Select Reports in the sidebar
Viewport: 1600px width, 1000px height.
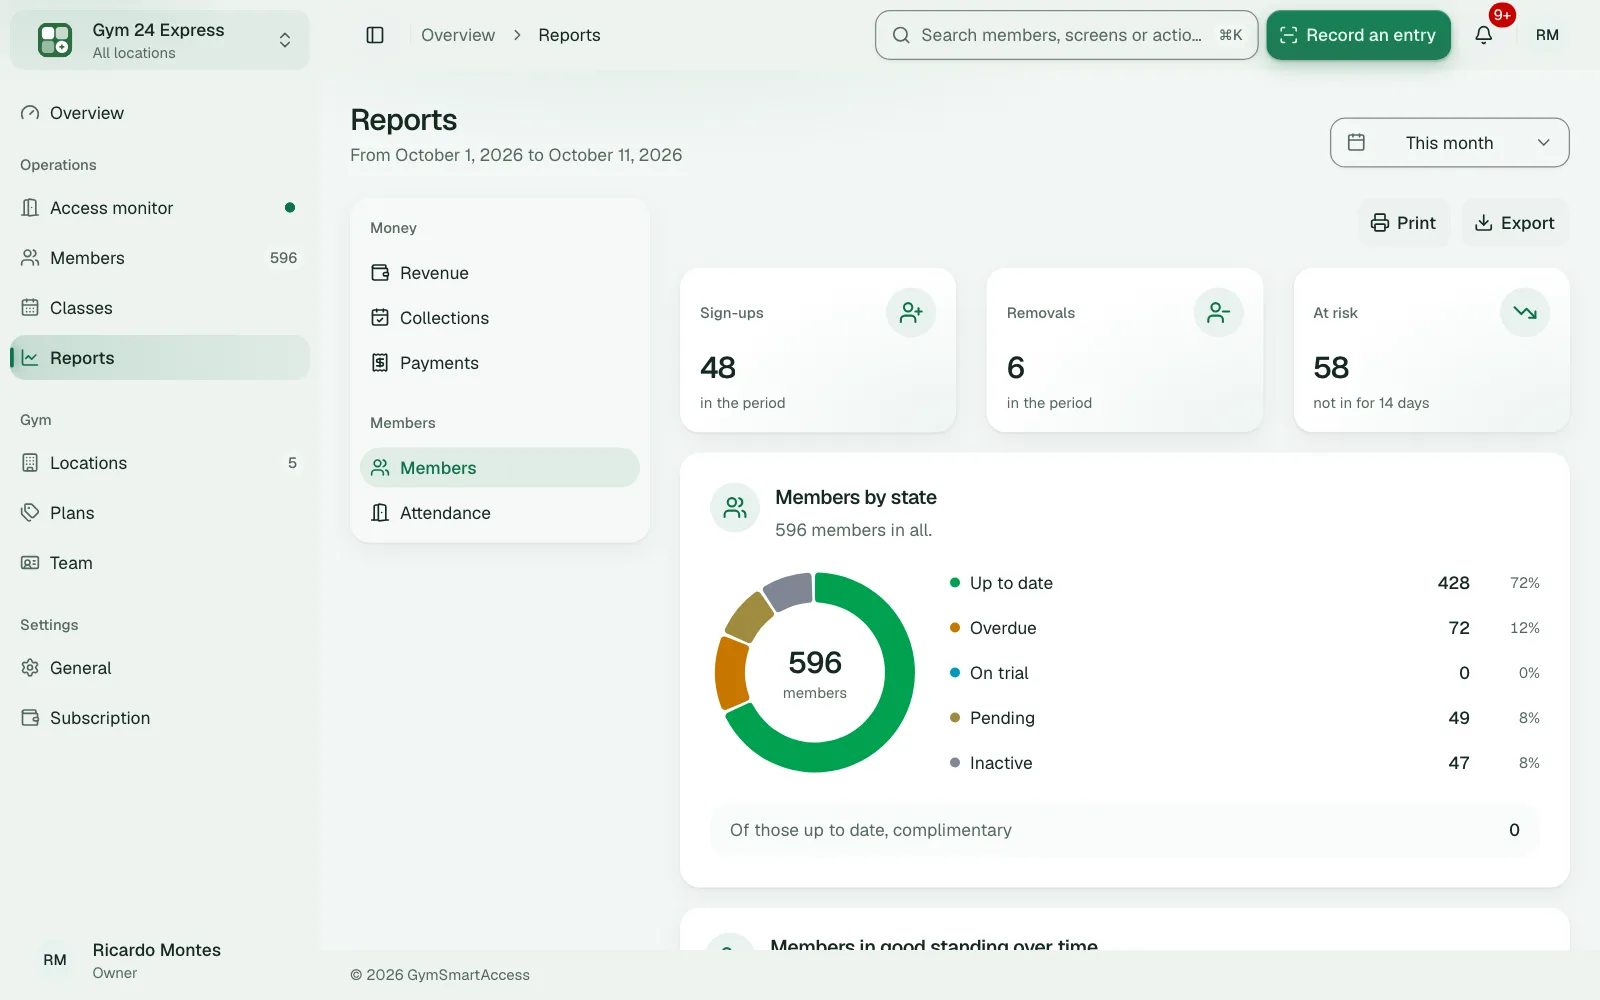(x=160, y=358)
